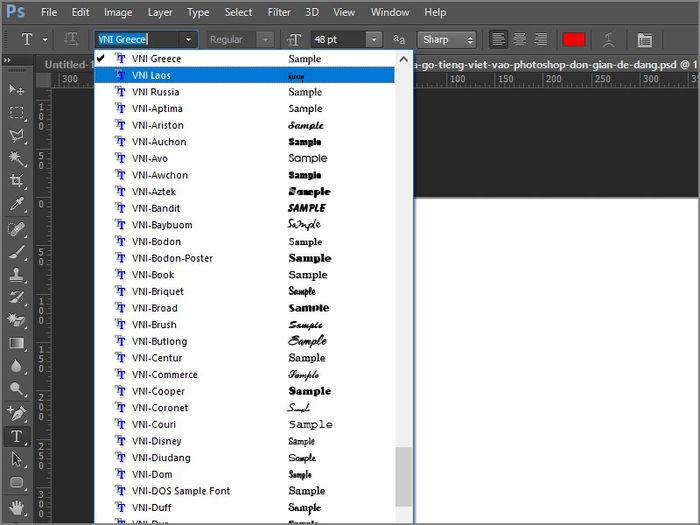The width and height of the screenshot is (700, 525).
Task: Click the font list scrollbar thumb
Action: [x=404, y=477]
